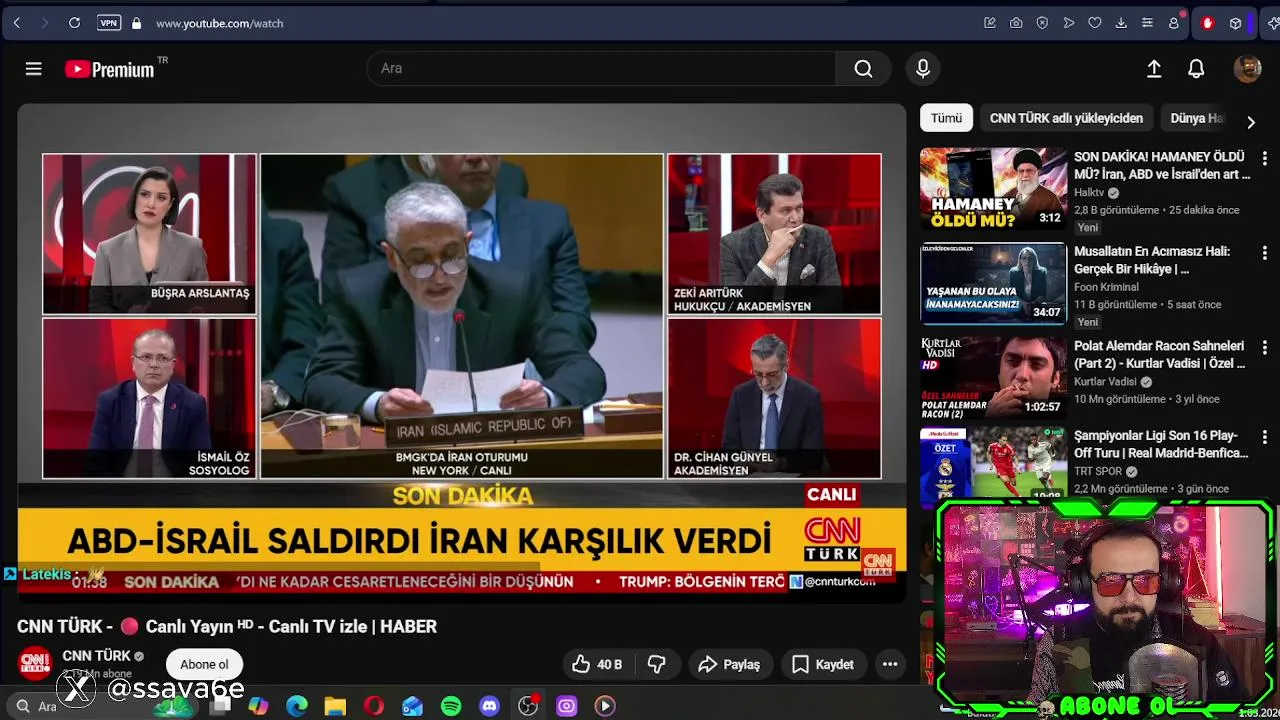Click the send/flow arrow icon in toolbar

[x=1068, y=23]
